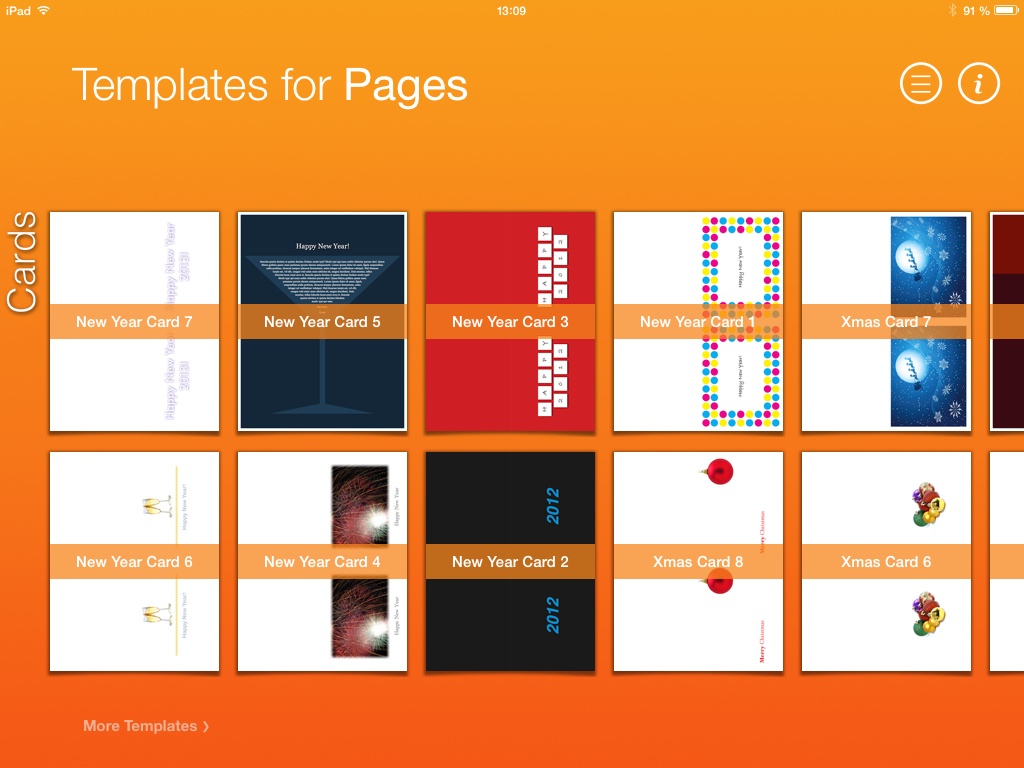Tap the Templates for Pages title
Screen dimensions: 1024x768
tap(270, 85)
